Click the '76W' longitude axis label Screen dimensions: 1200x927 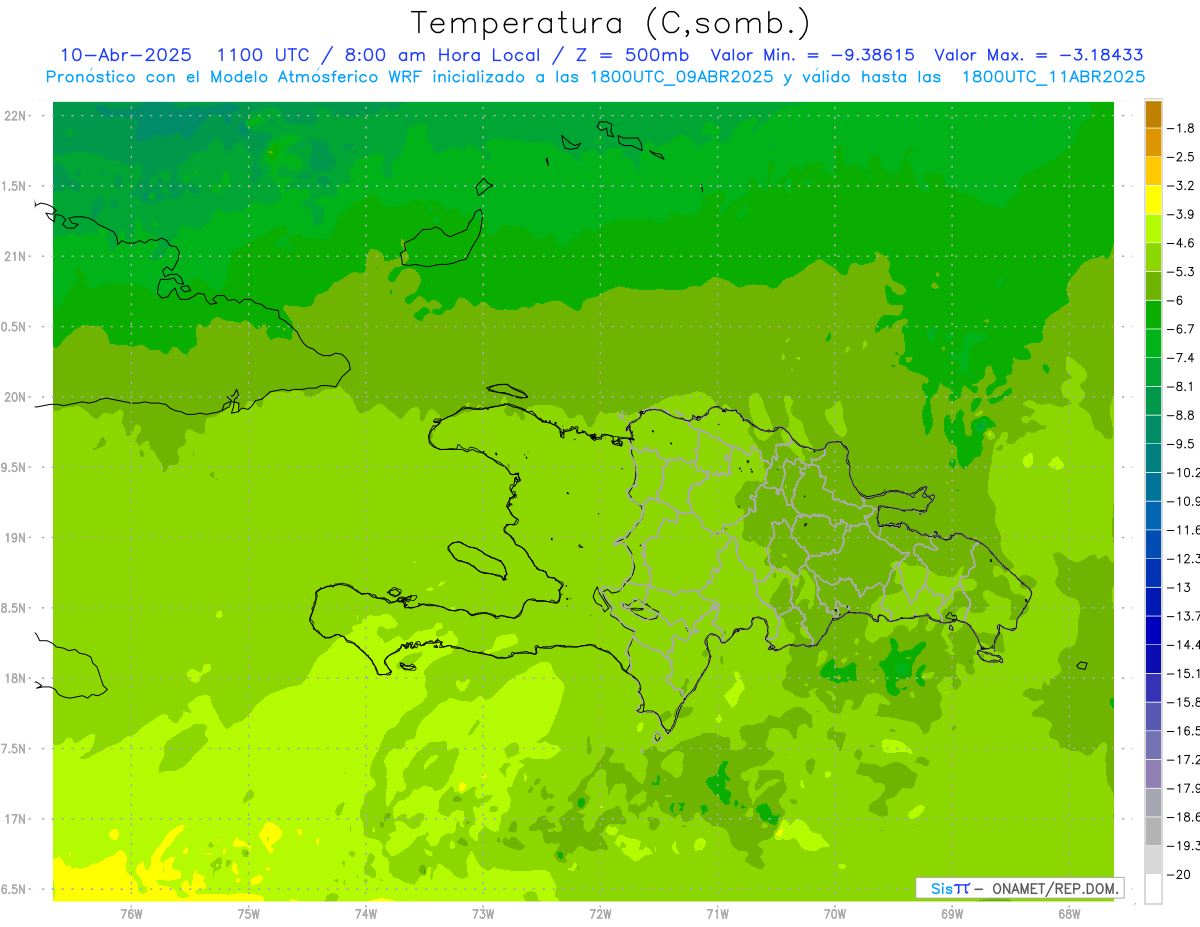(131, 913)
